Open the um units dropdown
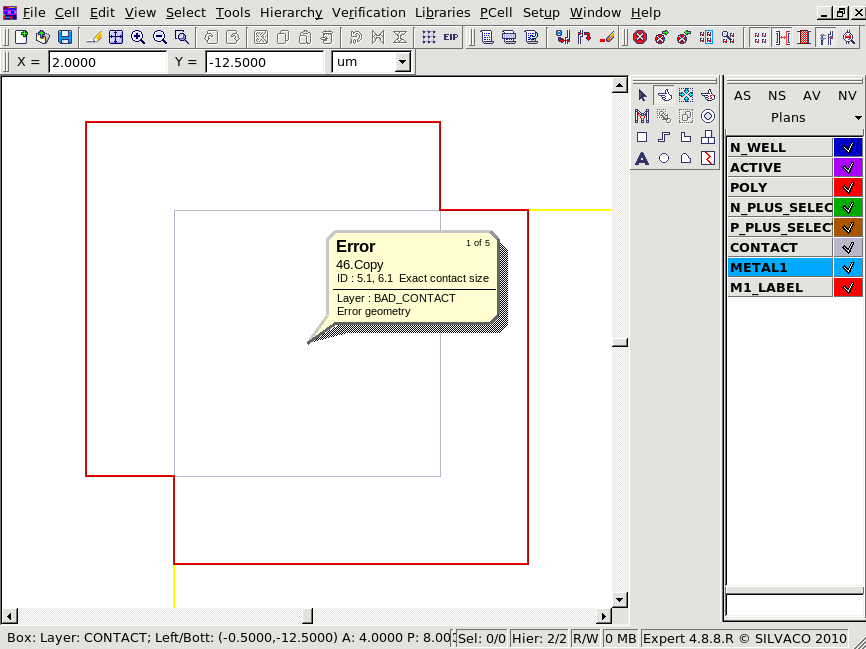 coord(402,62)
